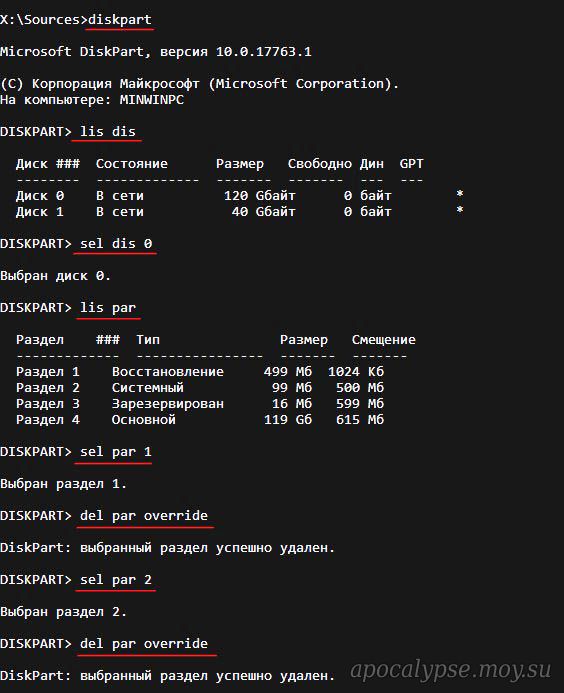Click Раздел 2 Системный row
This screenshot has height=693, width=564.
pos(200,388)
